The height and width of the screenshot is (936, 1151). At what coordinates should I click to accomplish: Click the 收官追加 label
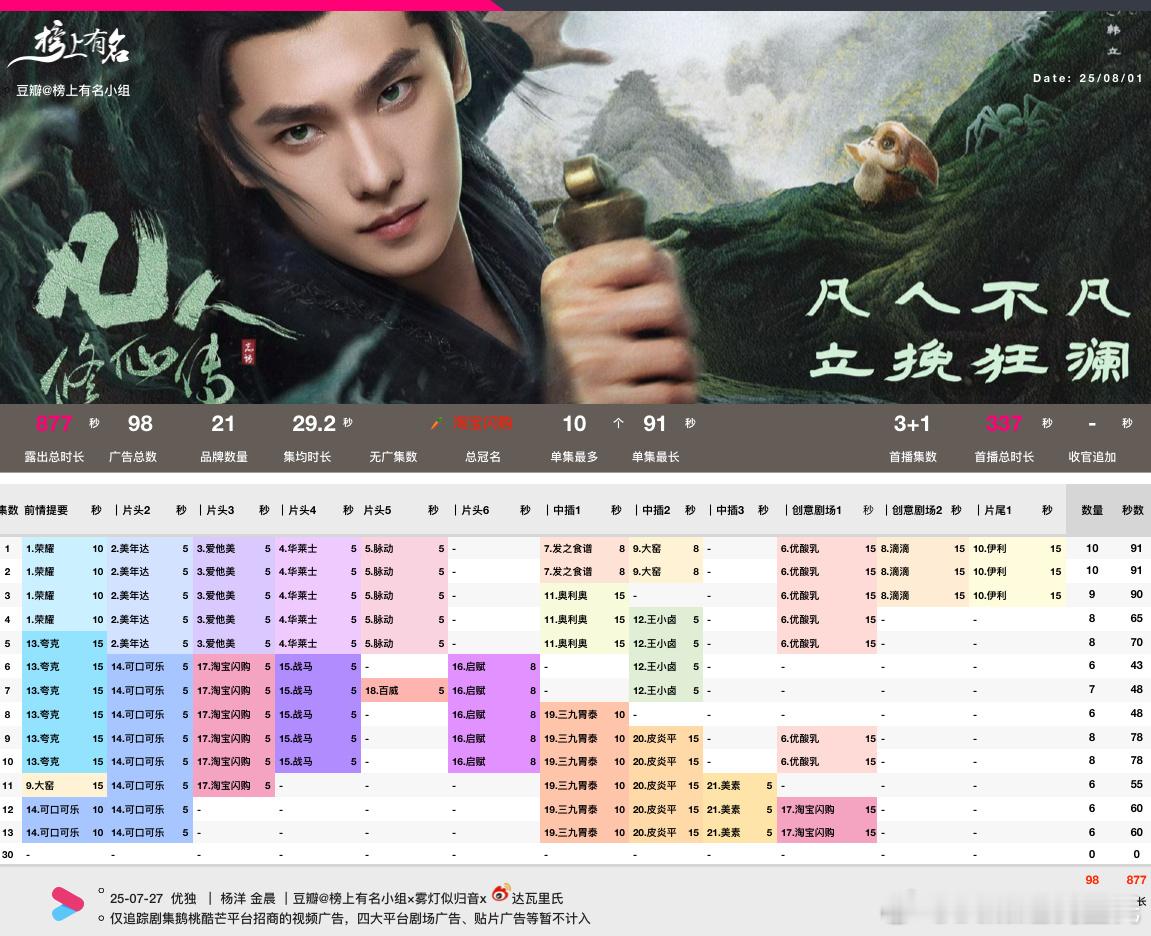click(x=1092, y=457)
